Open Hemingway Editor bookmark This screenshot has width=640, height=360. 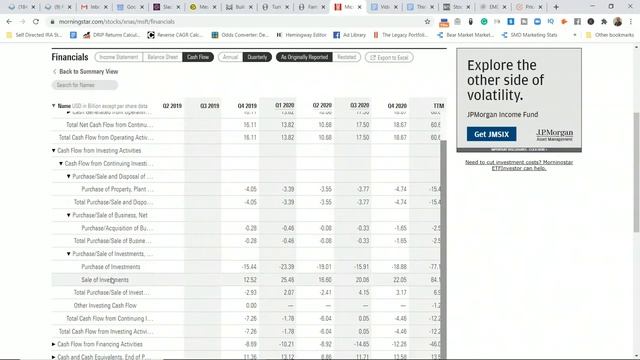pyautogui.click(x=301, y=35)
